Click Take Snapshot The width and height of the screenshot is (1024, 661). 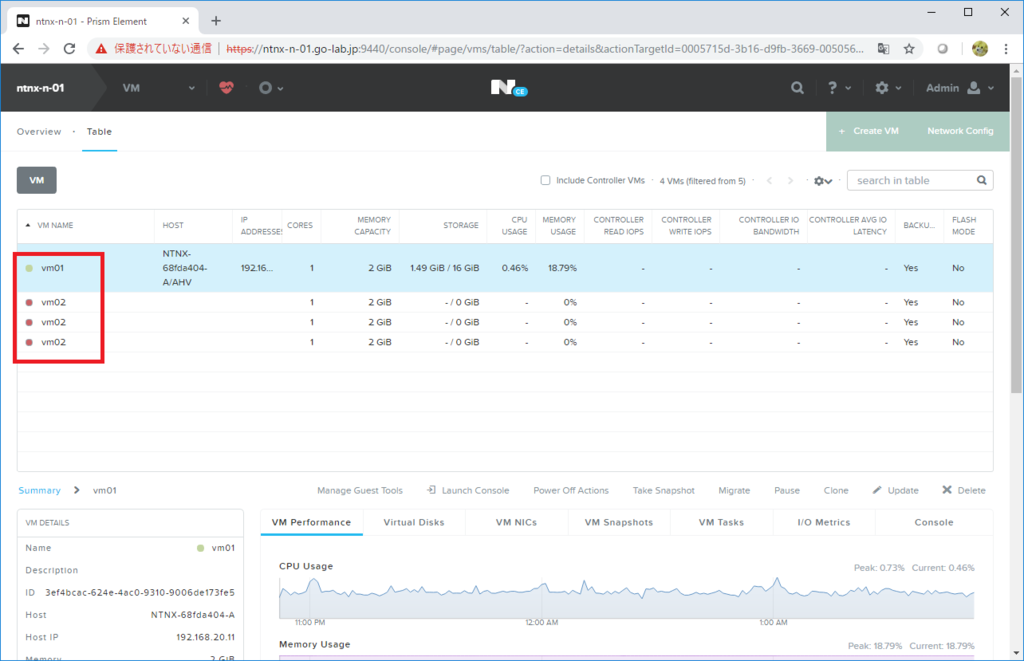(664, 491)
